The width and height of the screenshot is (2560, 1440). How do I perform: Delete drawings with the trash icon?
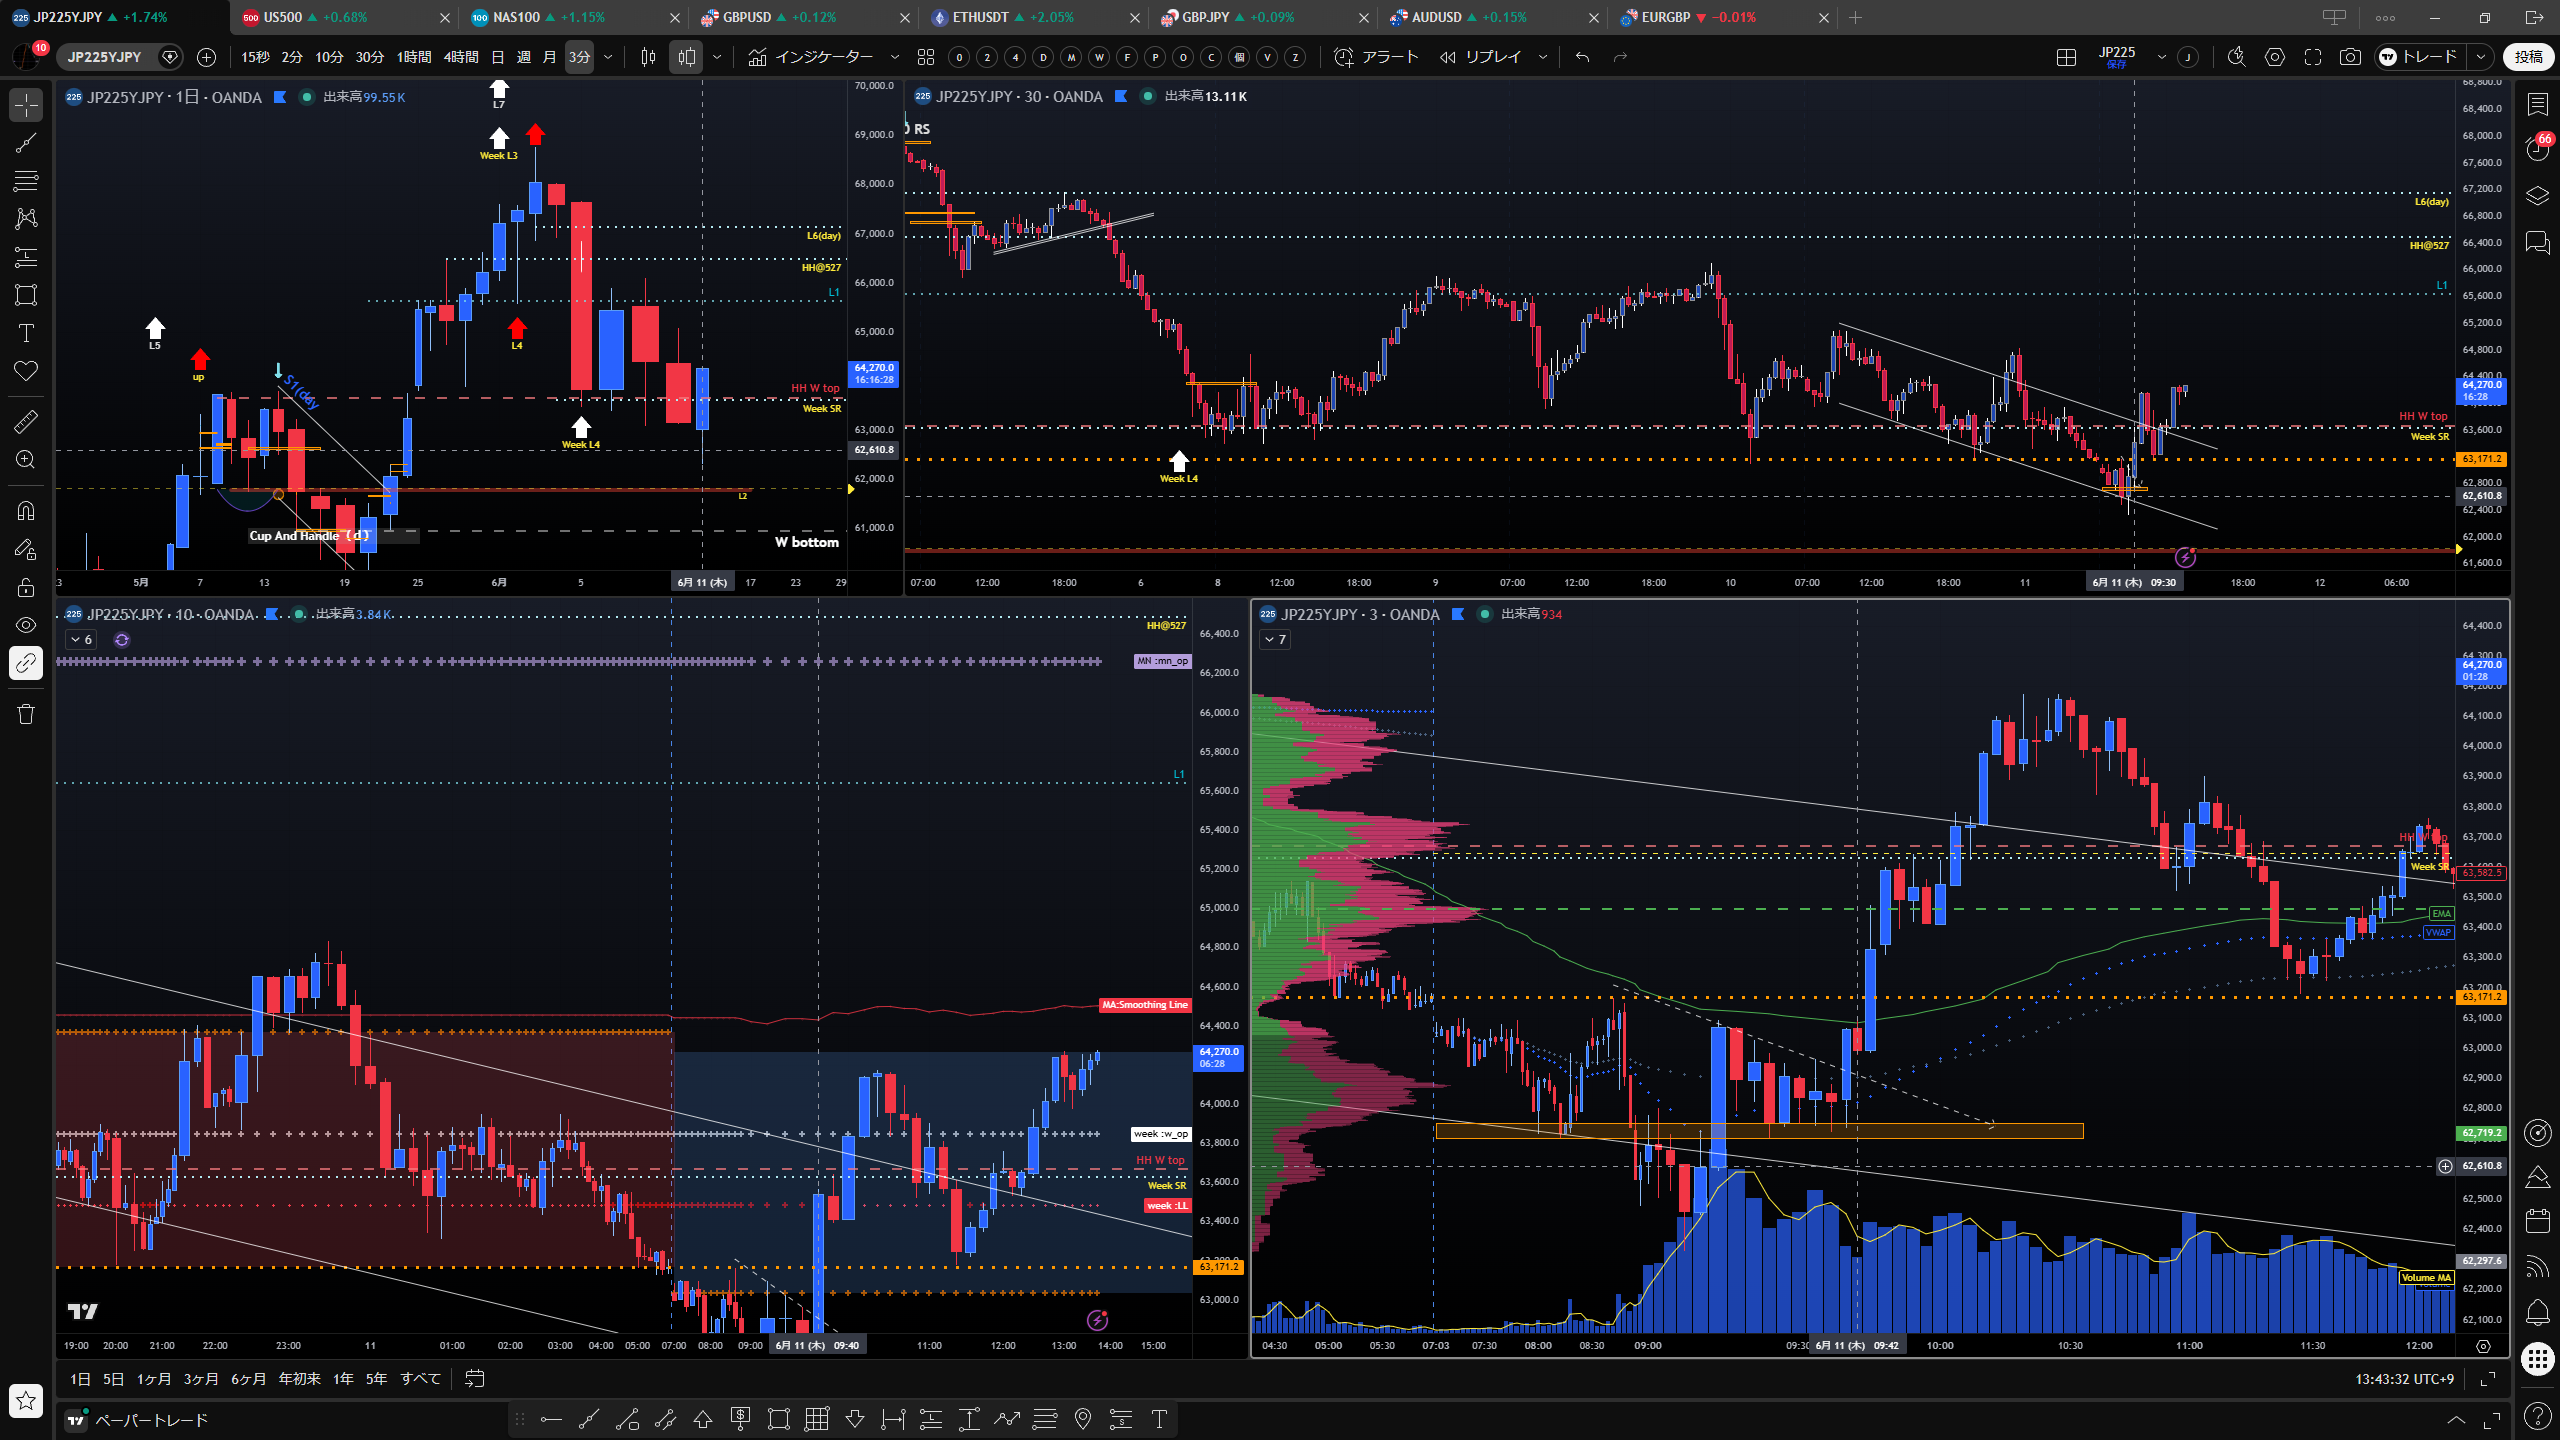26,714
